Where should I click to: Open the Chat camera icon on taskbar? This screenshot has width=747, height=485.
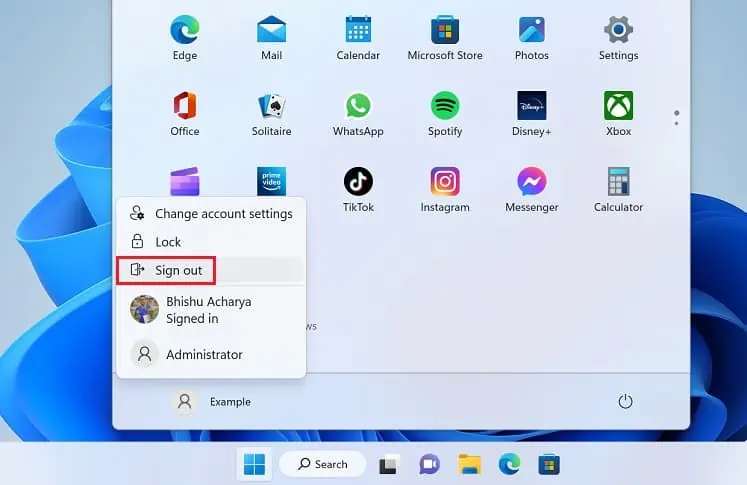[x=429, y=465]
